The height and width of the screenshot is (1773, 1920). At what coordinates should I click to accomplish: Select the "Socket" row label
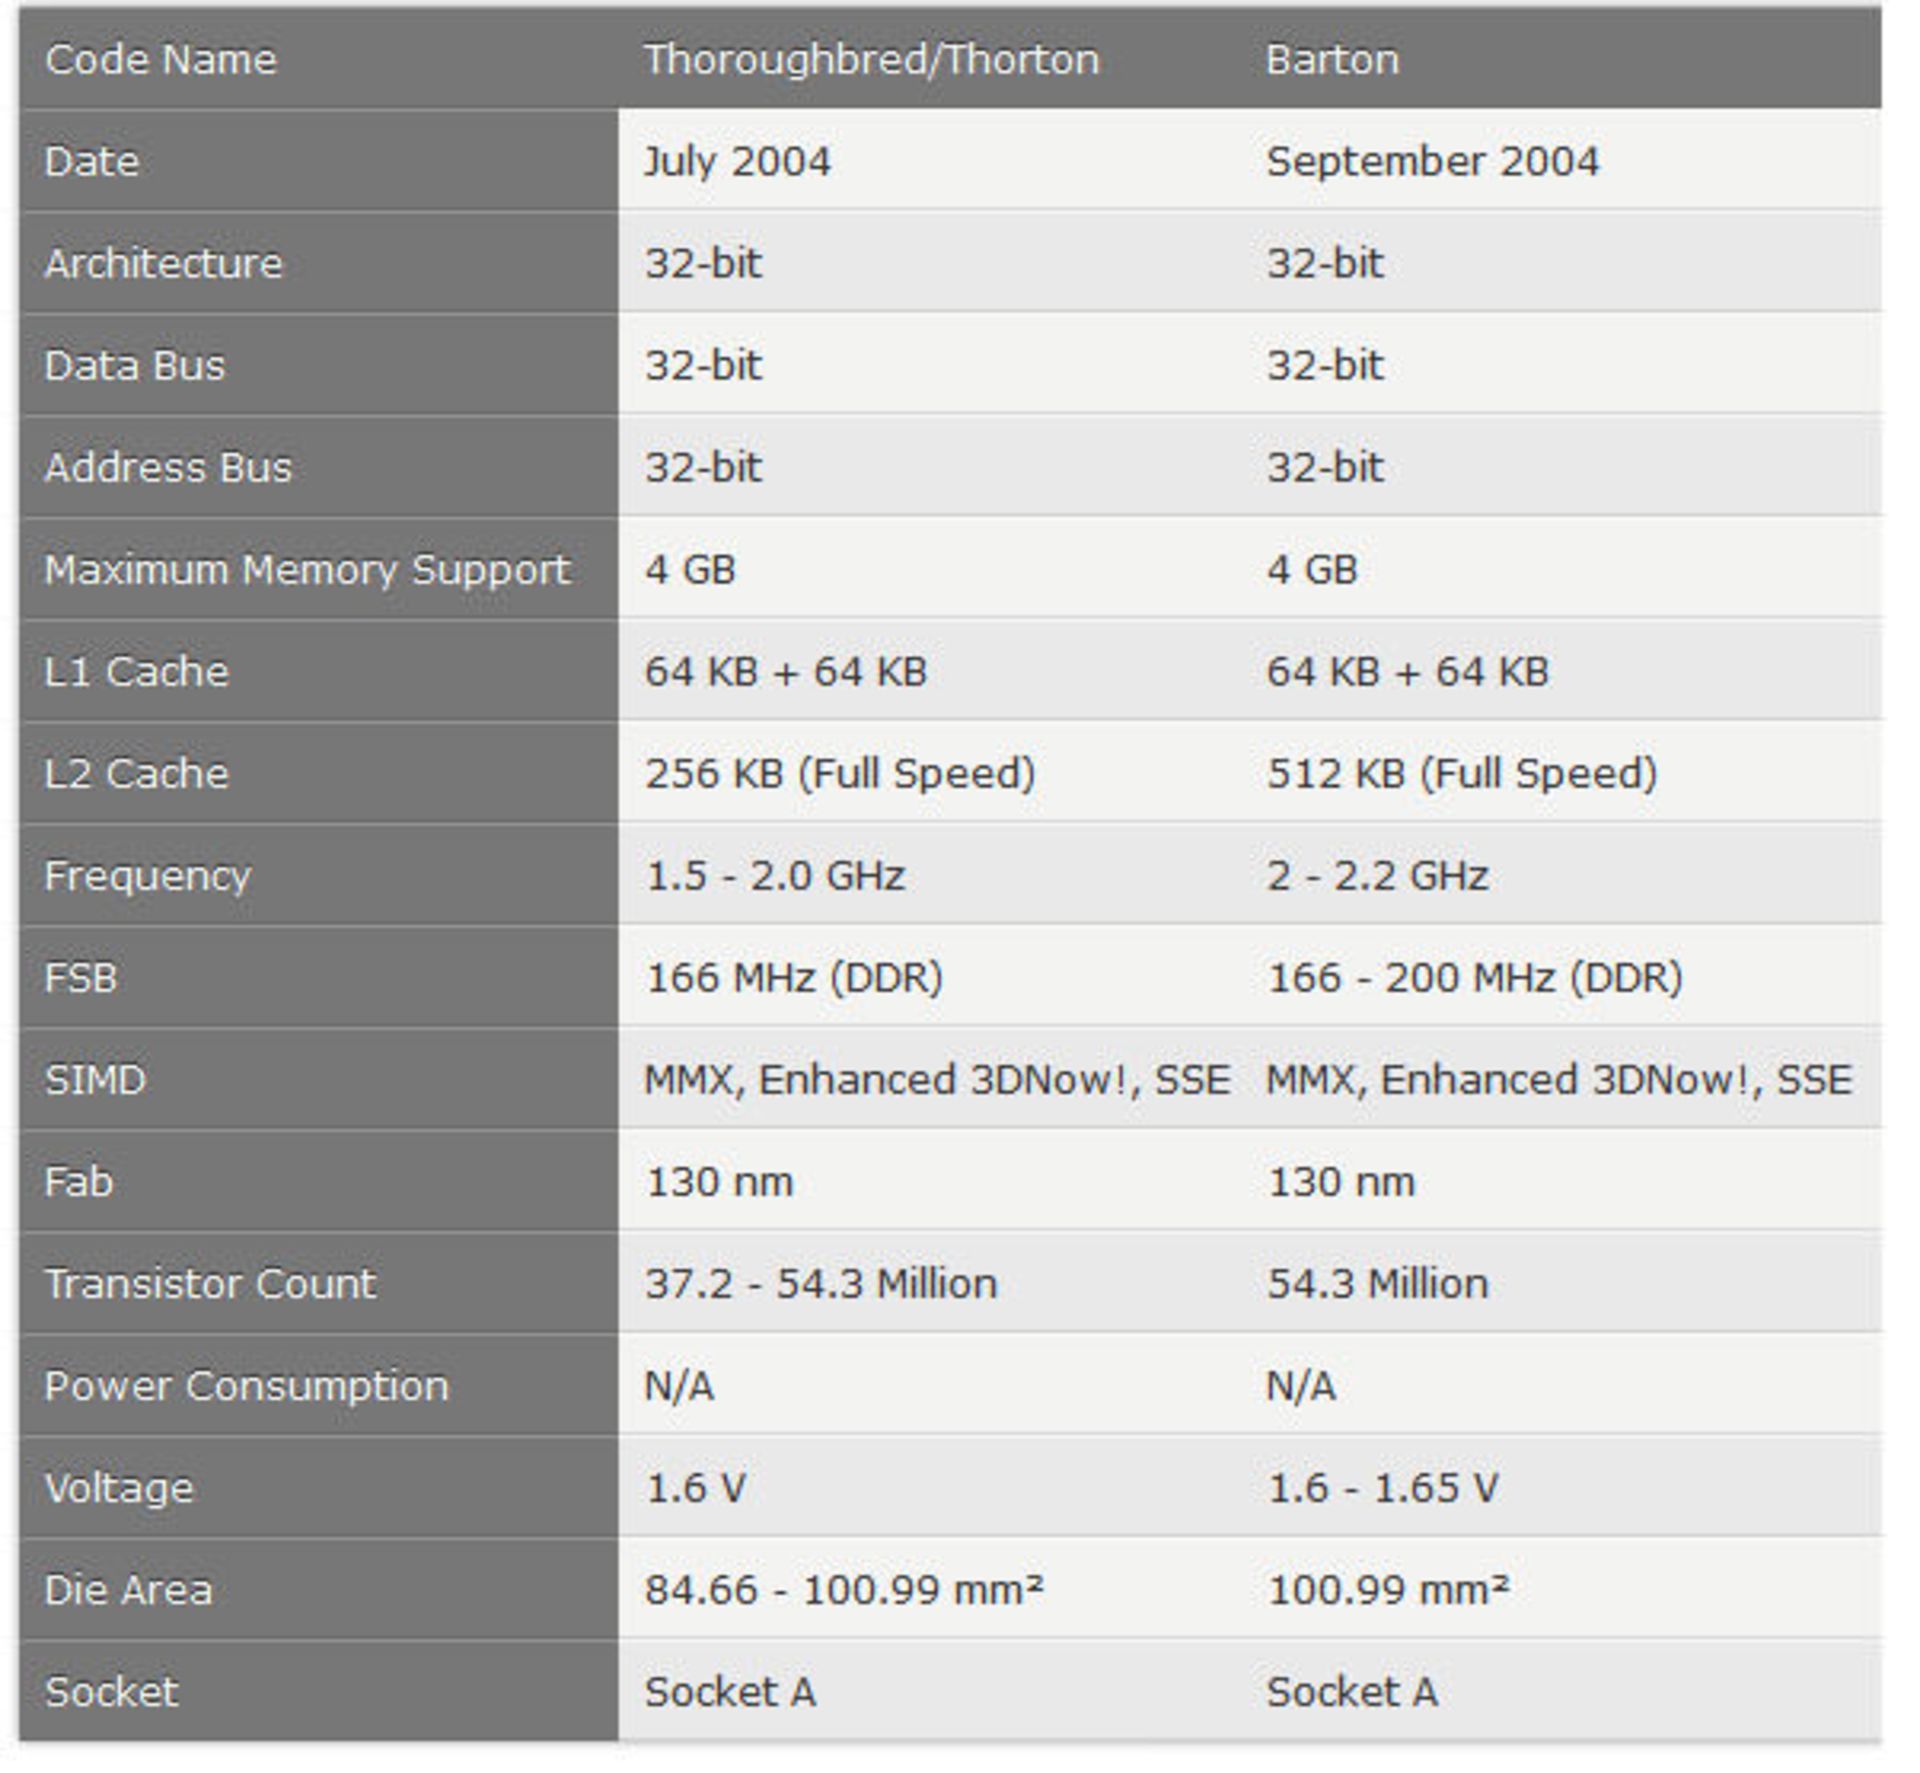pyautogui.click(x=111, y=1692)
